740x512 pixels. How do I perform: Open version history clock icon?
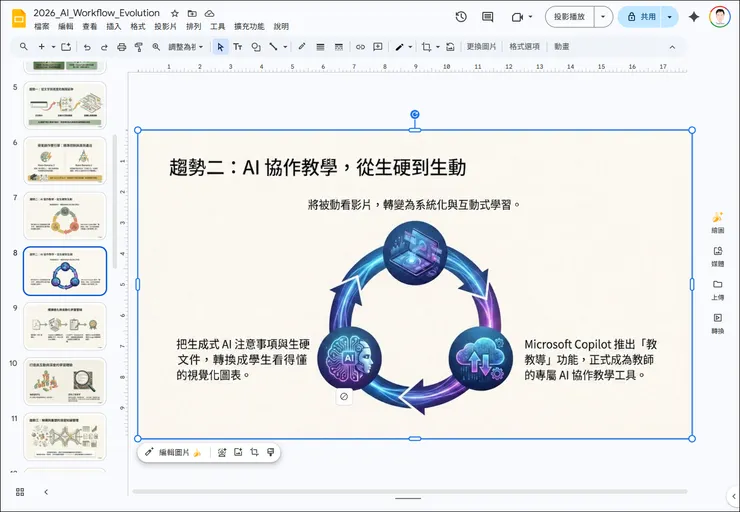click(x=461, y=17)
